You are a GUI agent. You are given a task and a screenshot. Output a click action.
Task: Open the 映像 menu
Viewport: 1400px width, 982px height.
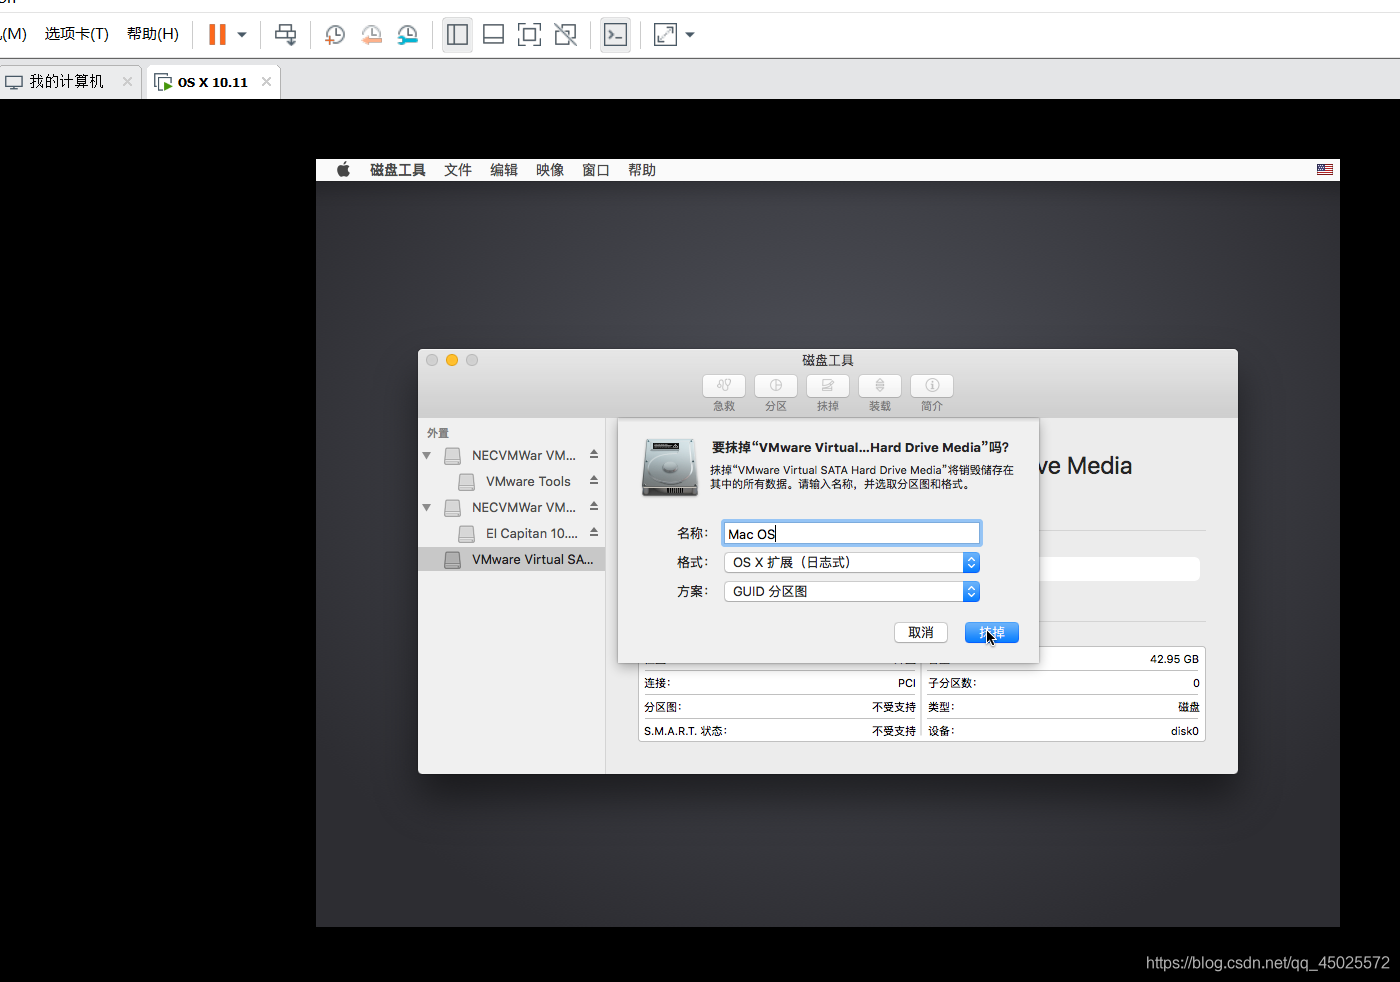click(550, 170)
